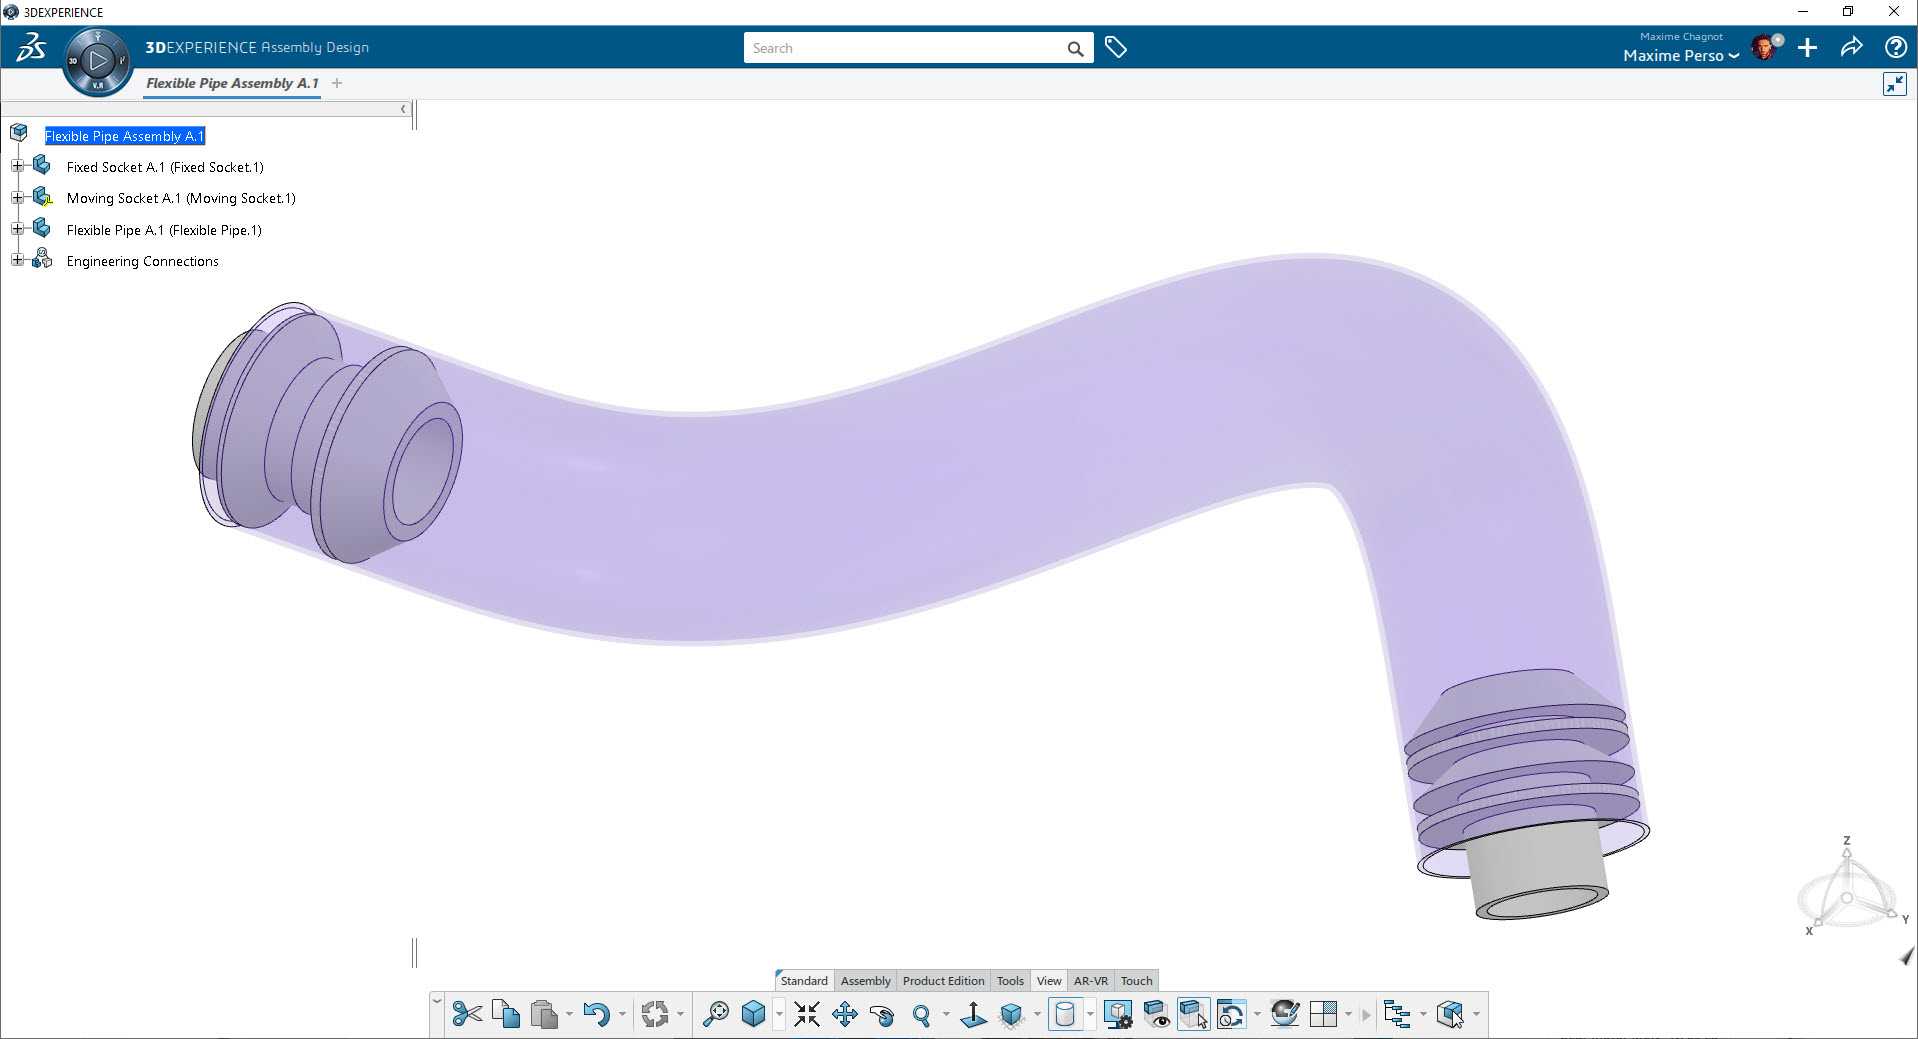Screen dimensions: 1918x1039
Task: Click the Undo arrow icon
Action: tap(596, 1014)
